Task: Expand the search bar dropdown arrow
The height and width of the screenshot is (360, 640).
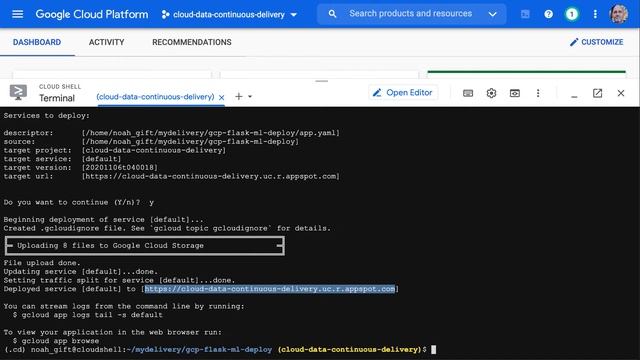Action: click(x=493, y=14)
